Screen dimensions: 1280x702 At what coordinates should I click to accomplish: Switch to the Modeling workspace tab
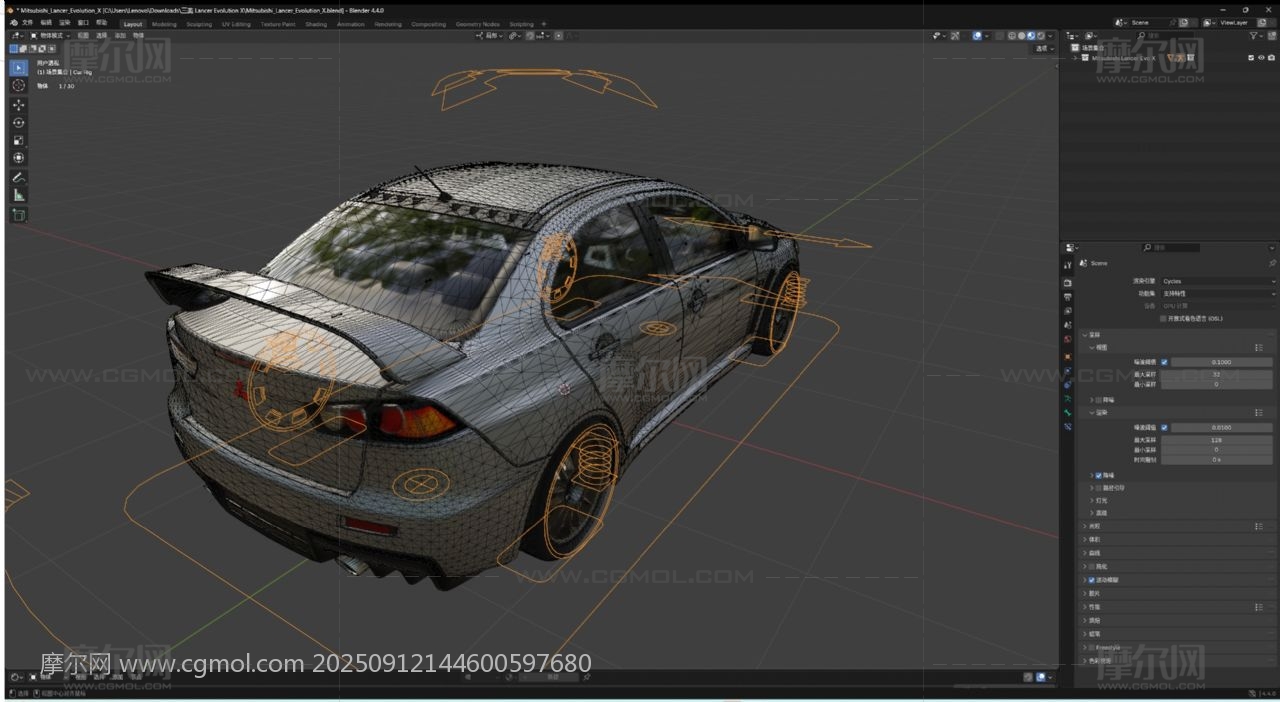tap(164, 24)
